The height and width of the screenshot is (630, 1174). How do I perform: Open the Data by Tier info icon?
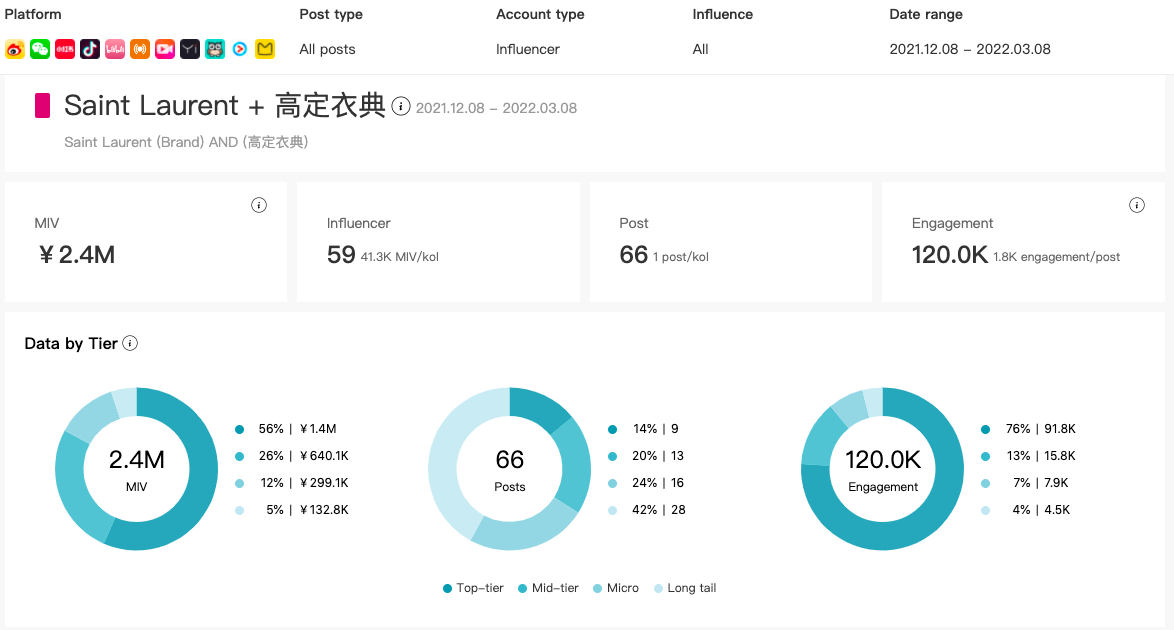point(130,343)
